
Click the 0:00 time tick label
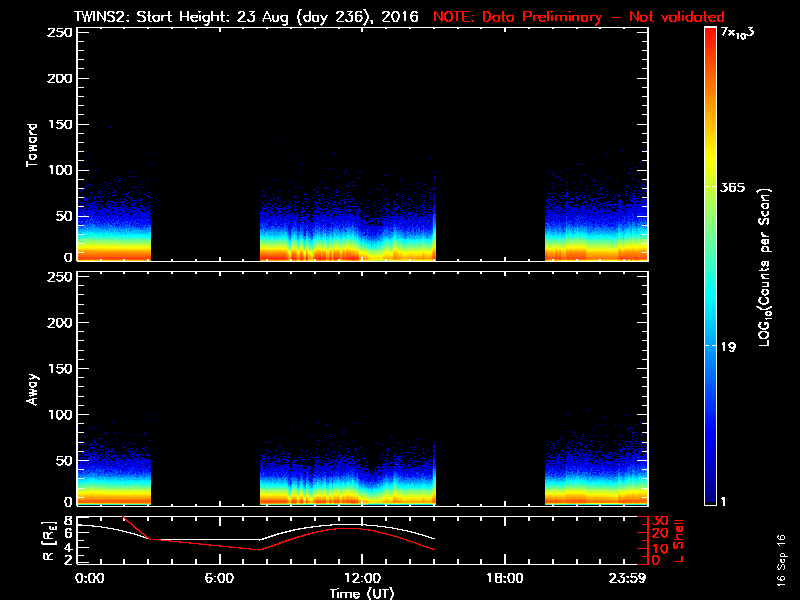pos(90,578)
